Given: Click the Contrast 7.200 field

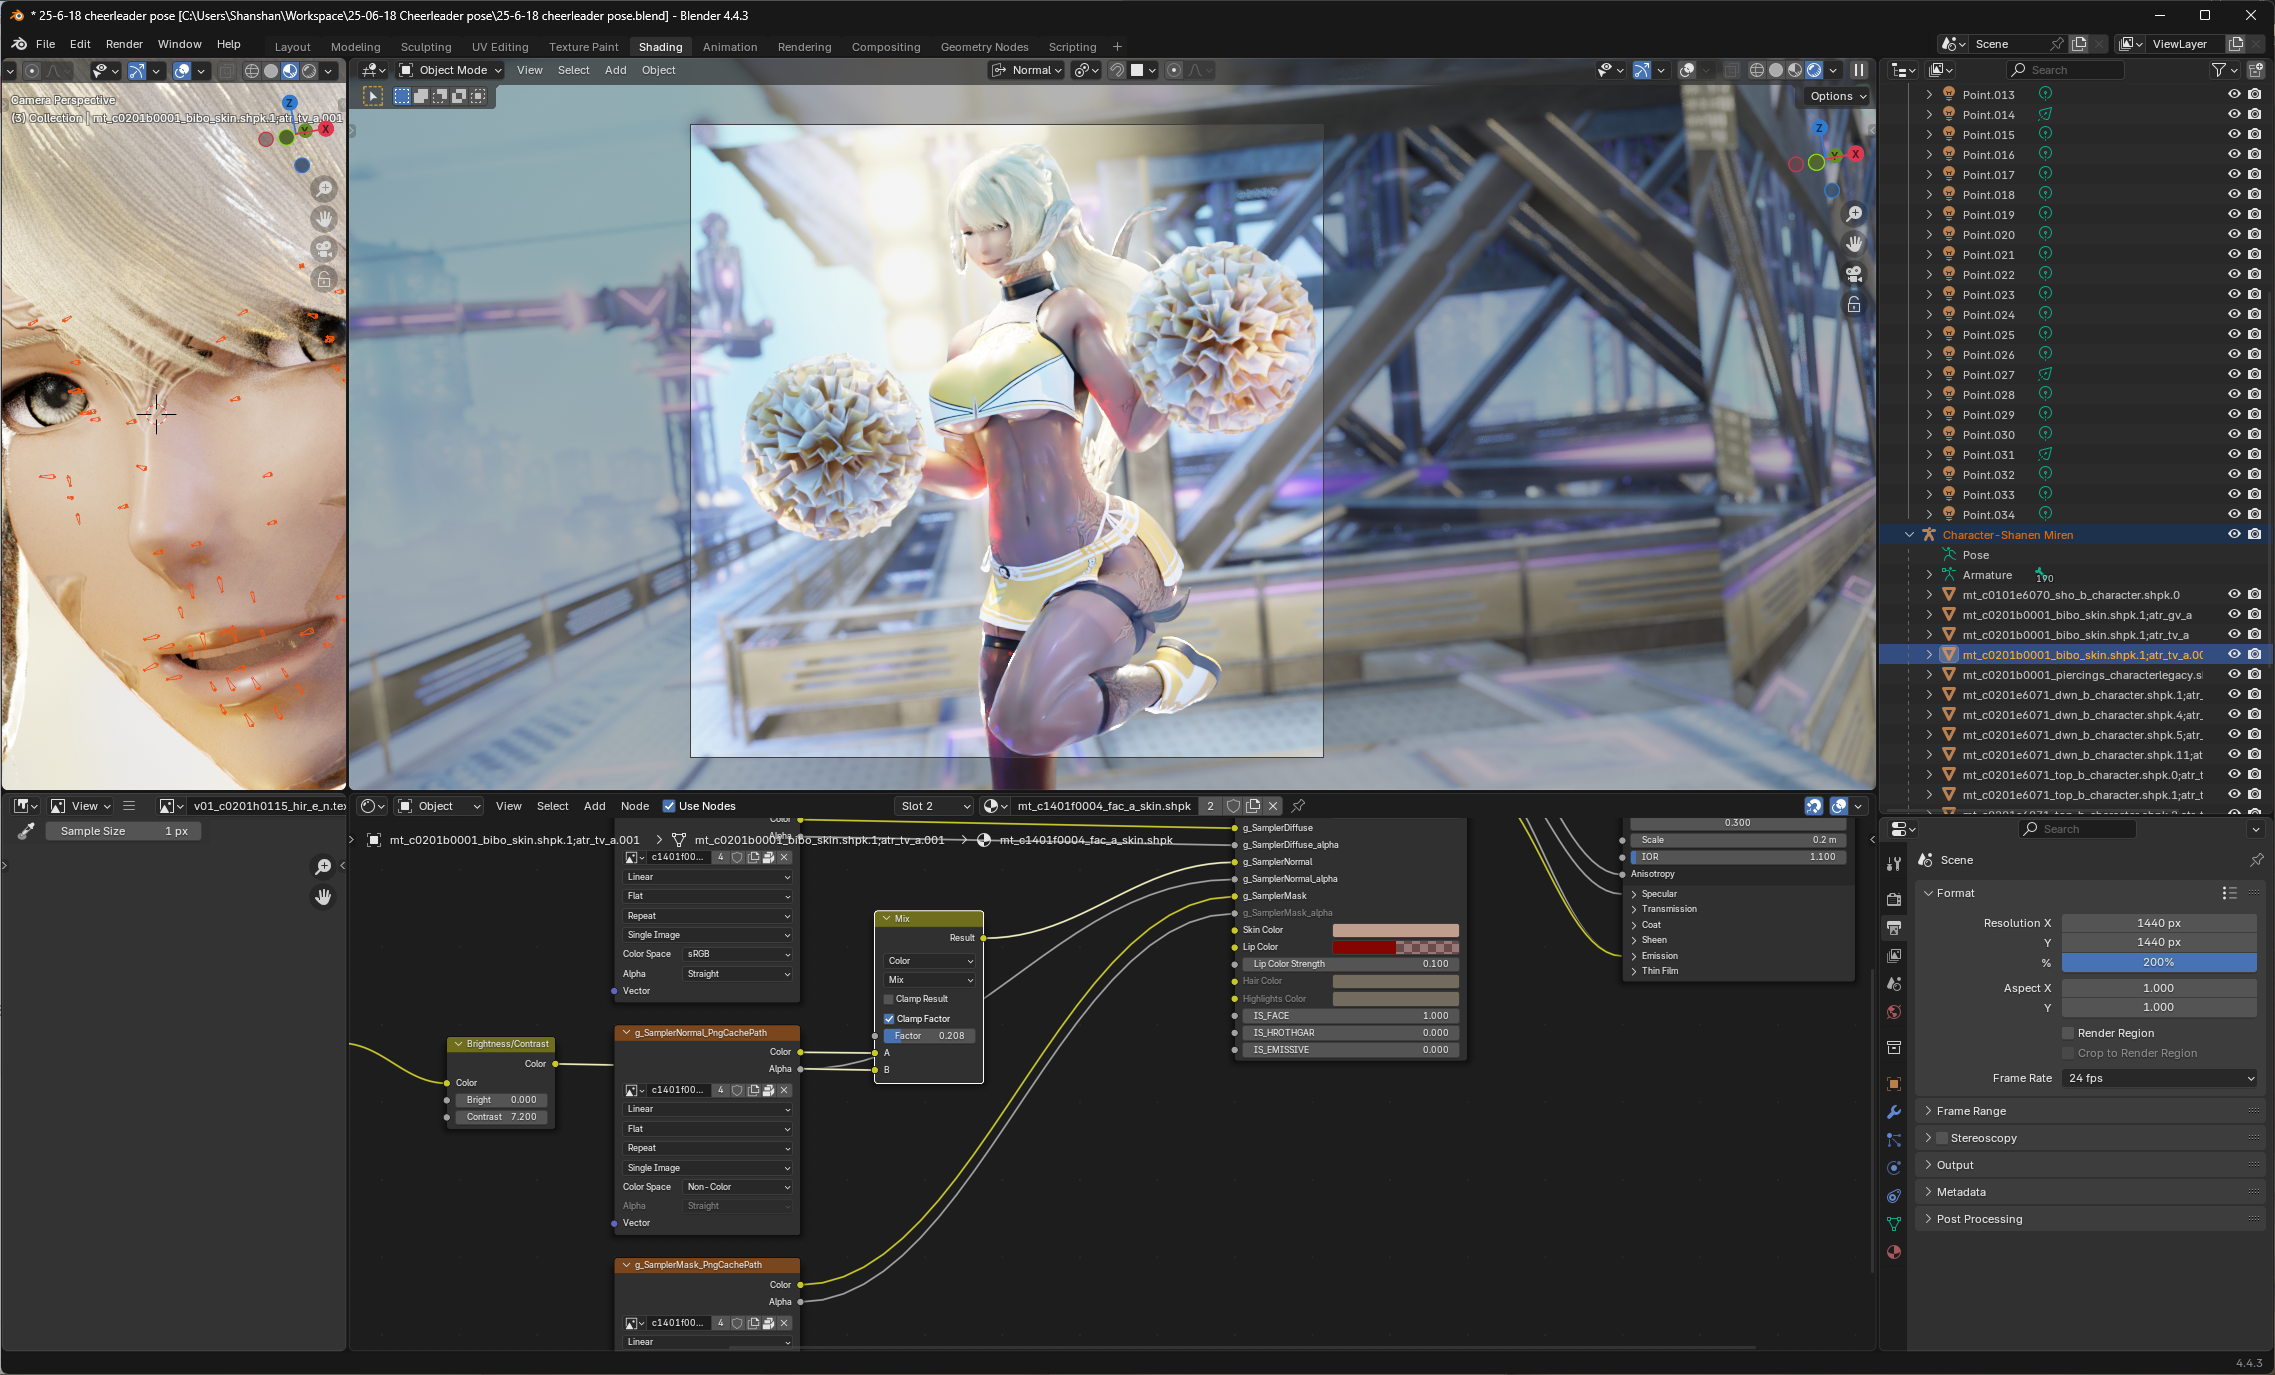Looking at the screenshot, I should (x=501, y=1117).
